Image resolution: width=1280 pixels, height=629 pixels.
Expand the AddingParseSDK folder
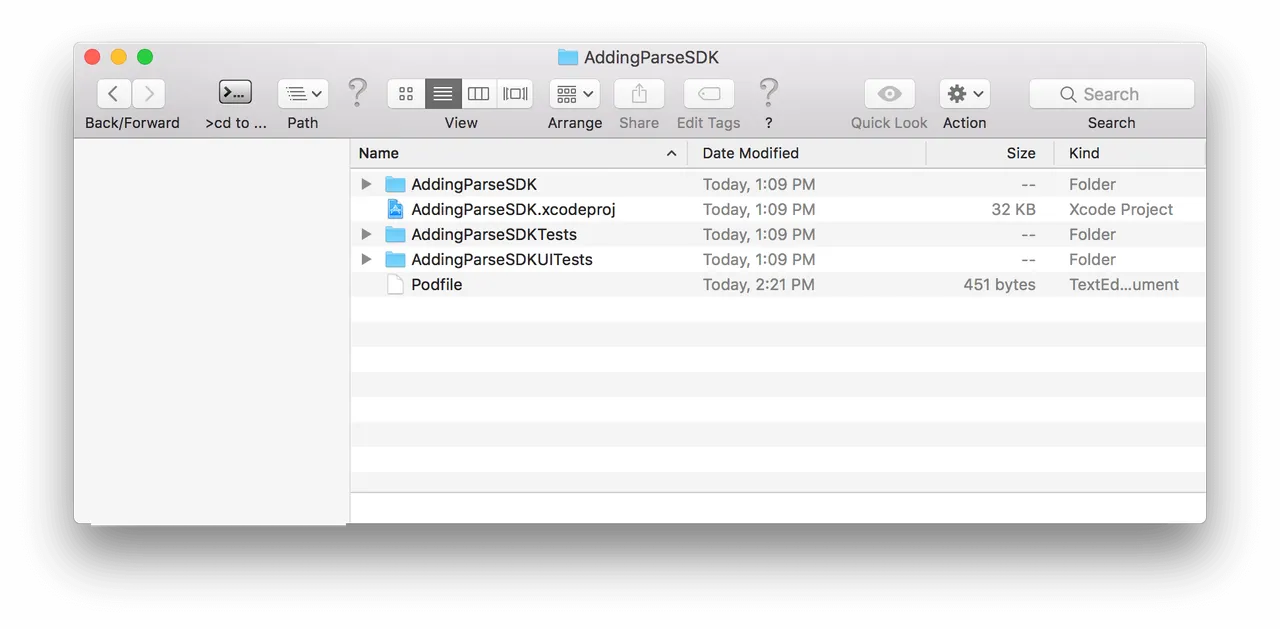[366, 184]
